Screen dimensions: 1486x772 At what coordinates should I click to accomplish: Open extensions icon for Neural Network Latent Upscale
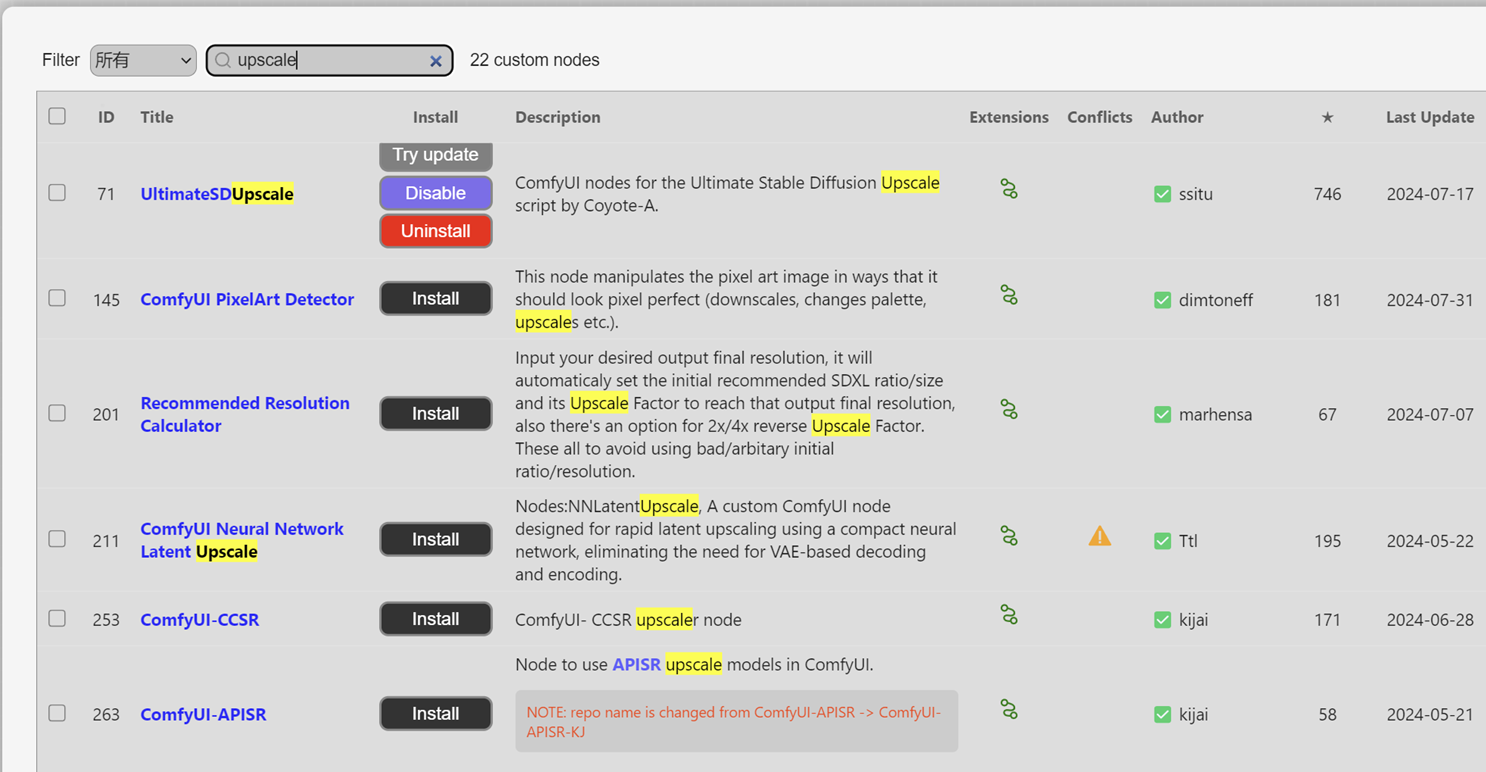click(1009, 537)
